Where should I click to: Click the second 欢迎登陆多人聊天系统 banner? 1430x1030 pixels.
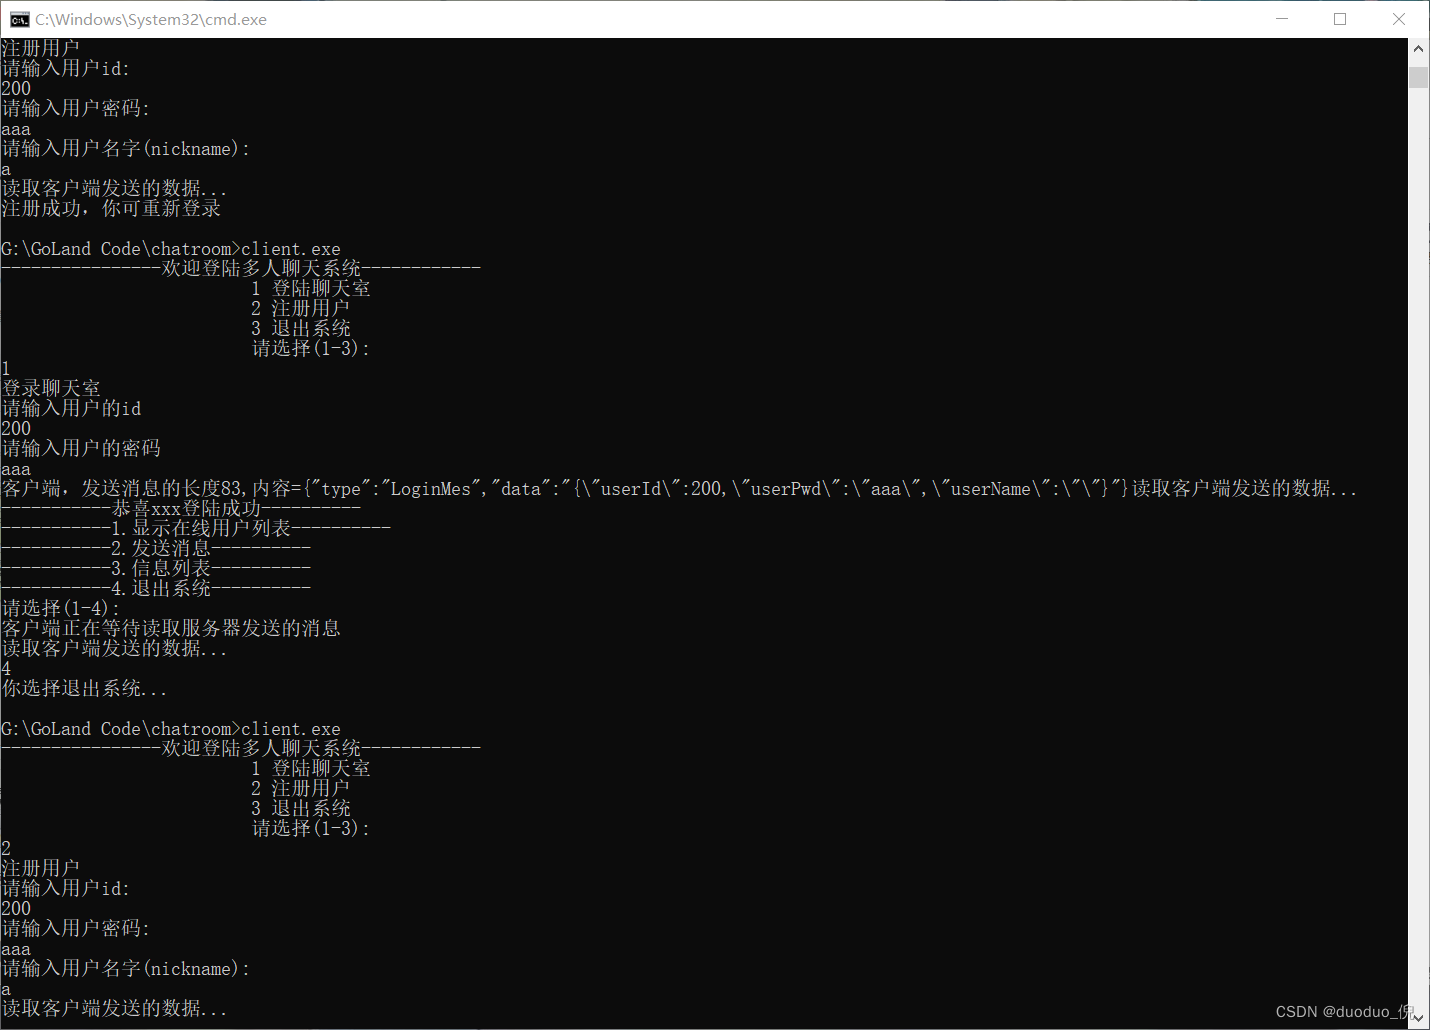tap(241, 748)
